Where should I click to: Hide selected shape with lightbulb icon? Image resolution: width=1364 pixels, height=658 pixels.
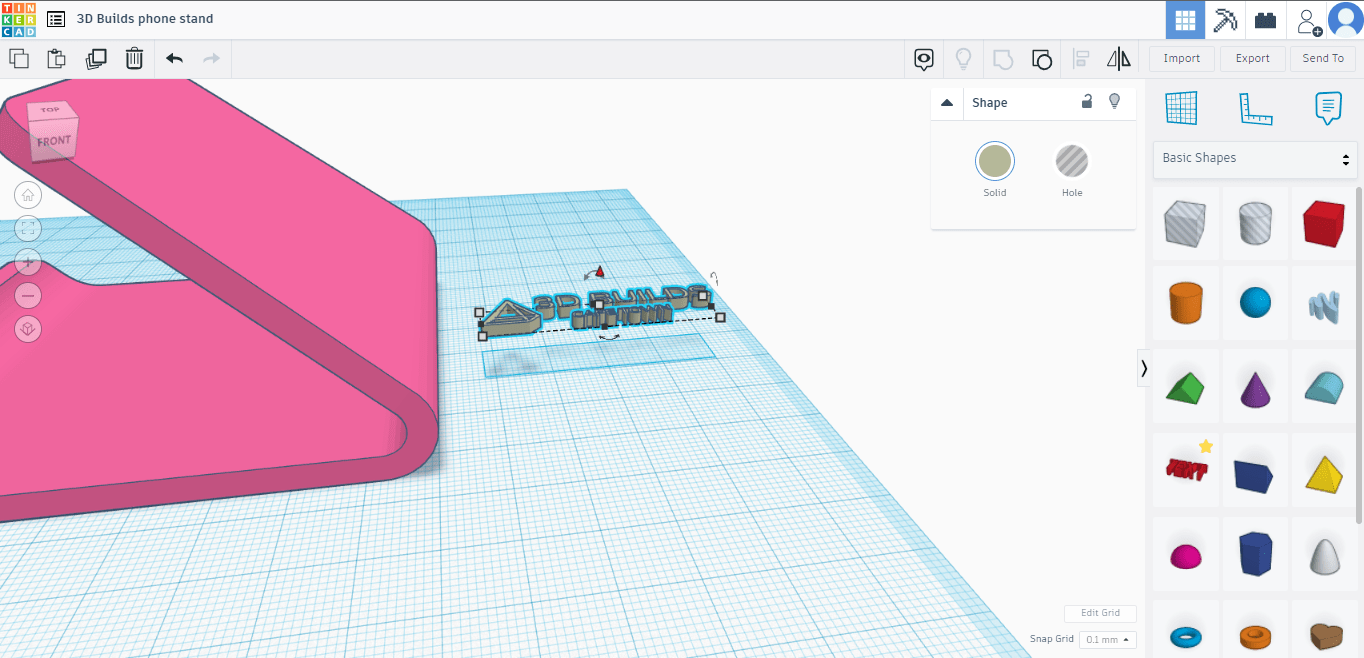coord(1114,102)
